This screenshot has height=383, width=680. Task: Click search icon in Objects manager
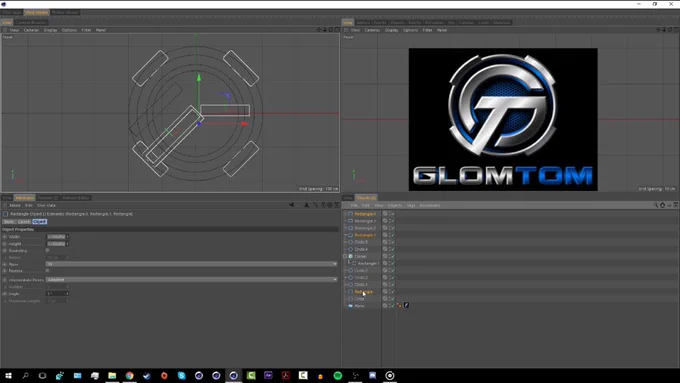[656, 205]
